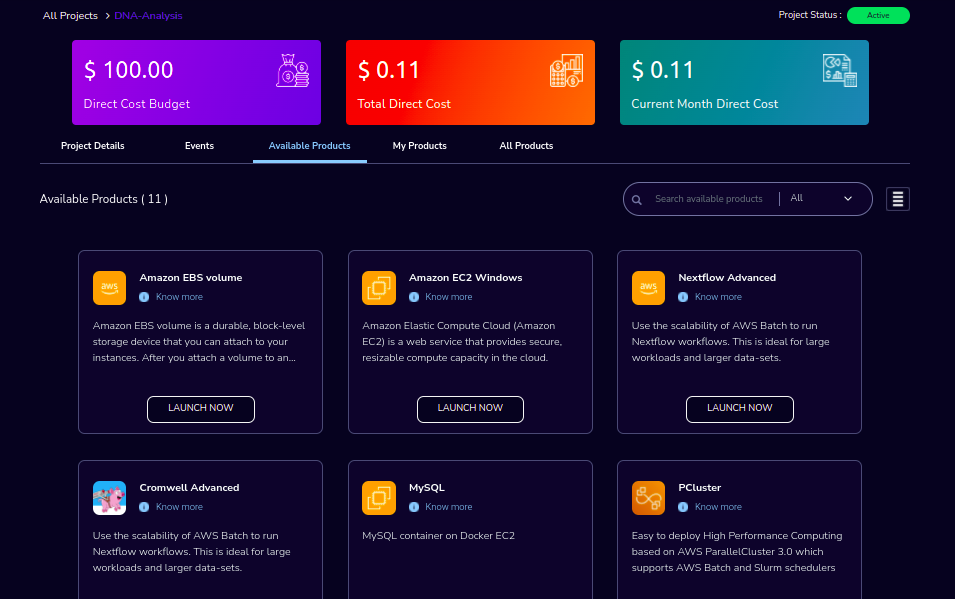
Task: Click info icon under PCluster
Action: pos(683,507)
